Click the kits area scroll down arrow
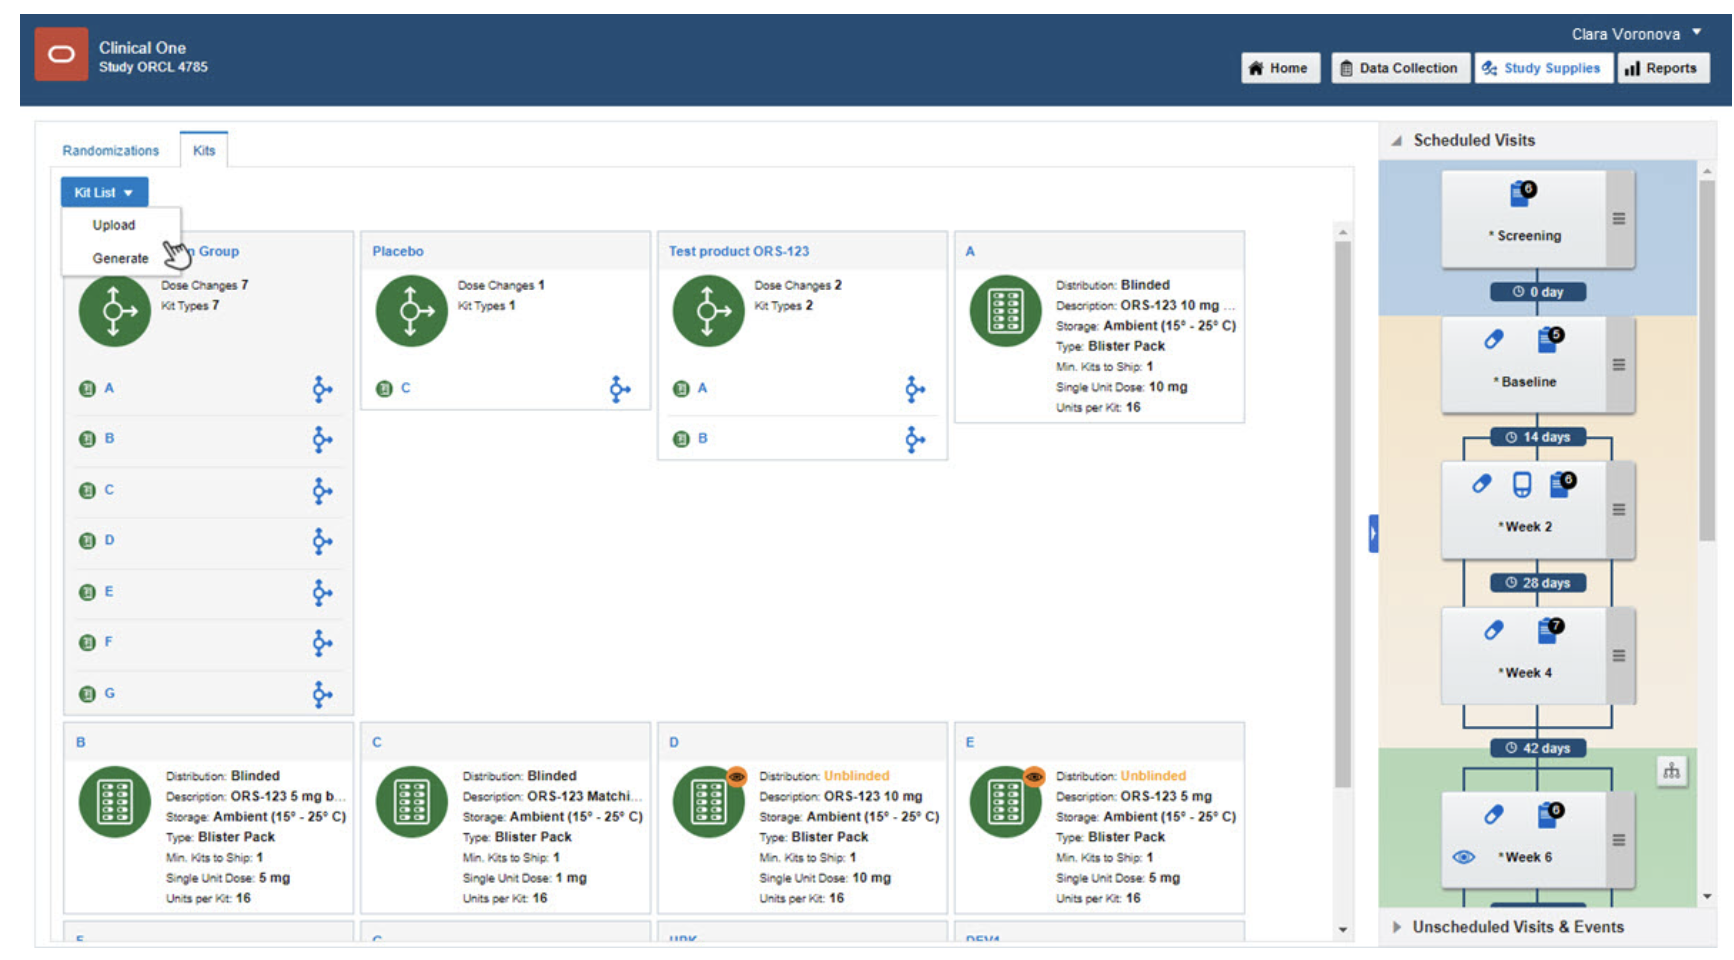Image resolution: width=1734 pixels, height=960 pixels. [x=1343, y=930]
